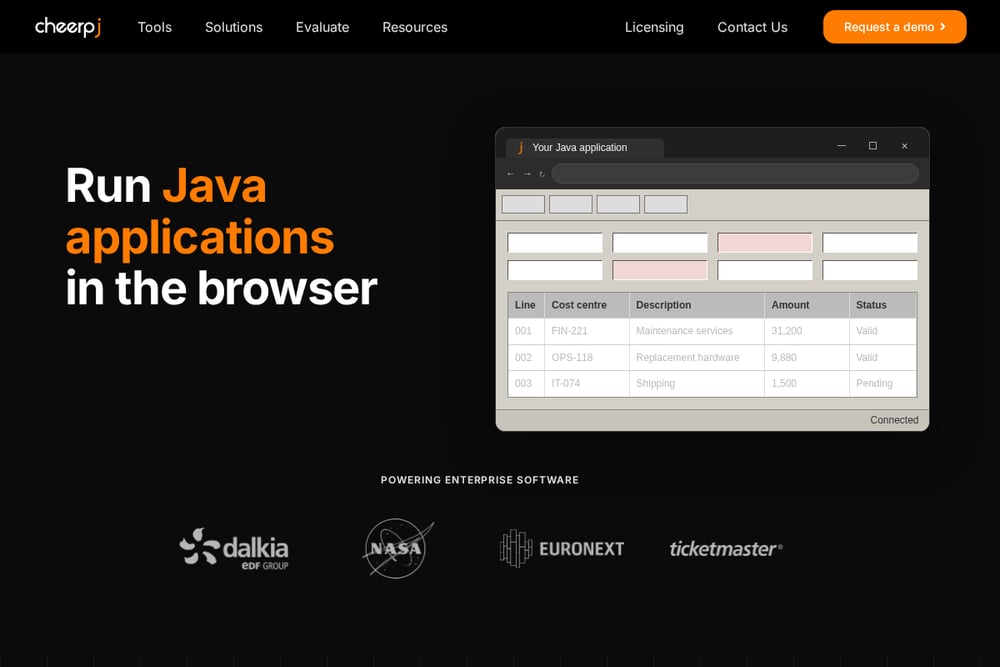Image resolution: width=1000 pixels, height=667 pixels.
Task: Click the Request a demo button
Action: click(x=894, y=27)
